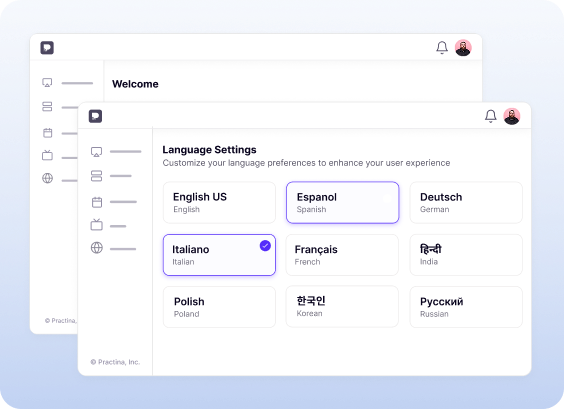
Task: Click the logo in the Welcome window
Action: [x=47, y=47]
